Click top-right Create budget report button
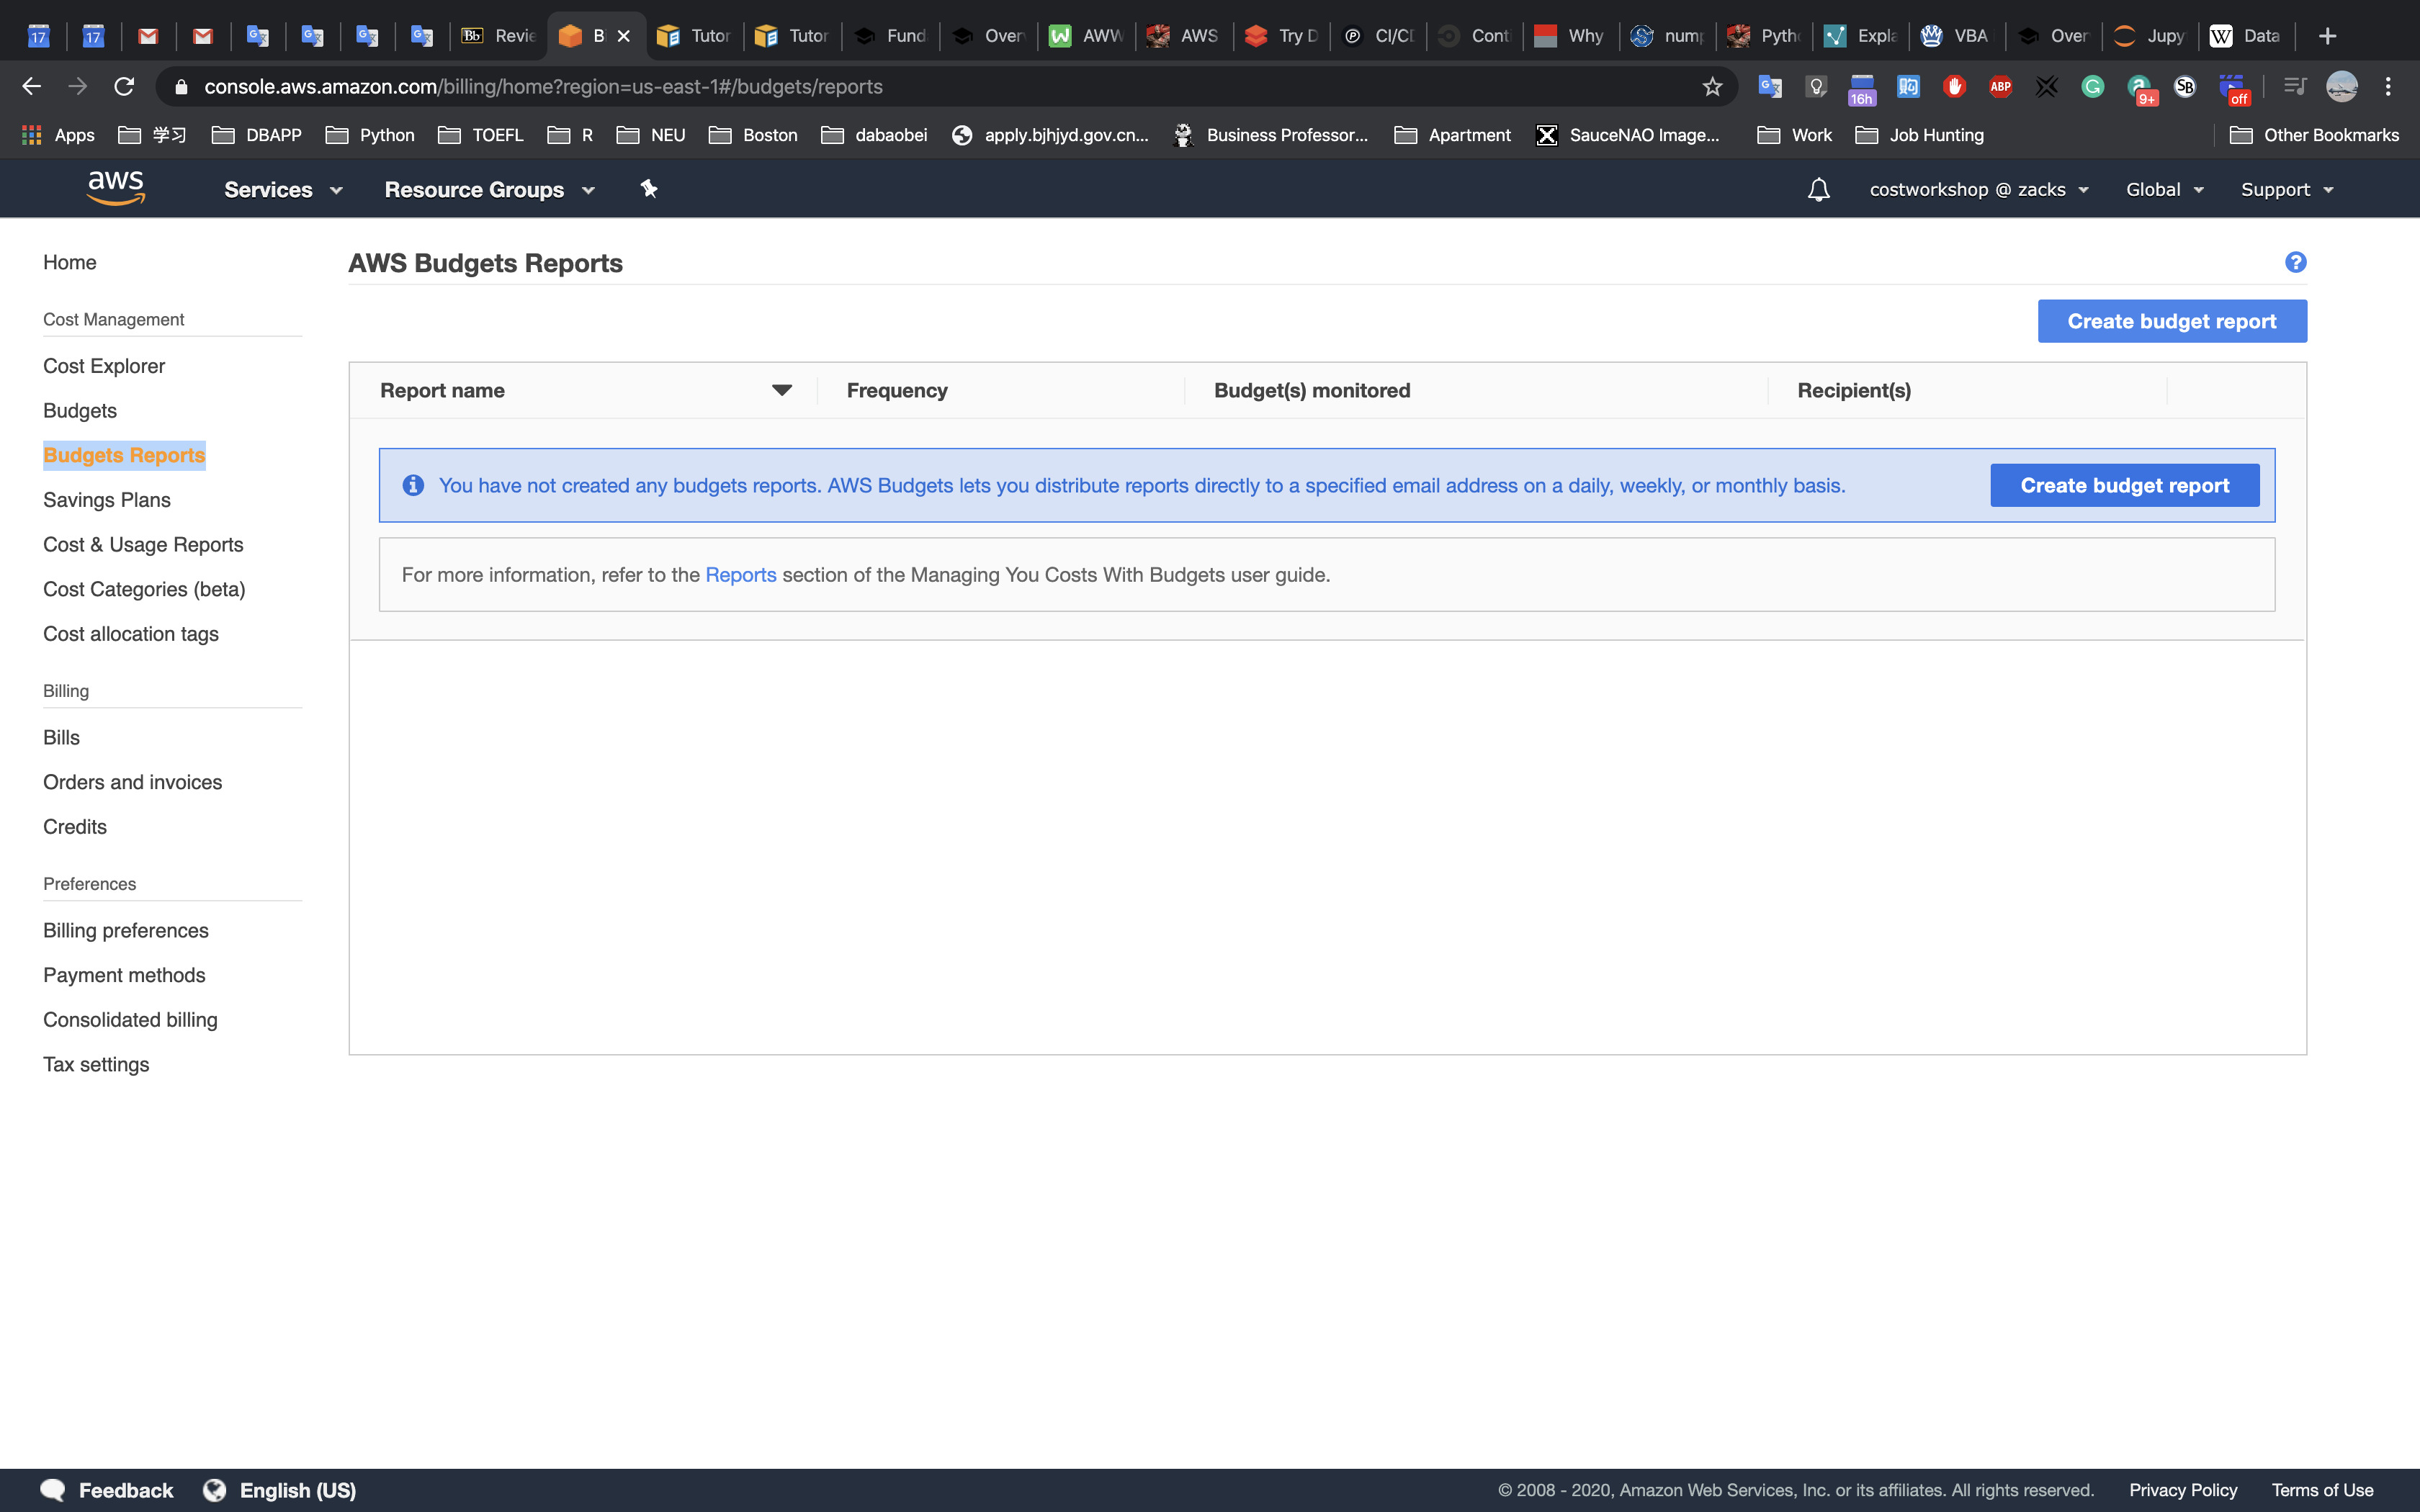 coord(2172,321)
